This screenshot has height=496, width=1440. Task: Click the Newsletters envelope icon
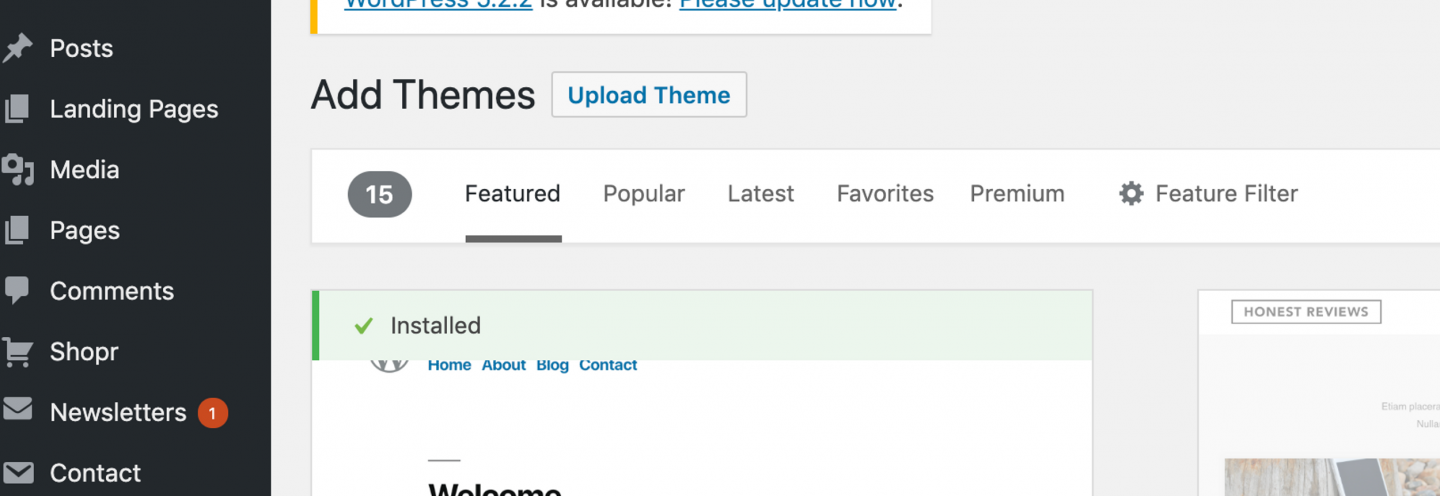(18, 410)
